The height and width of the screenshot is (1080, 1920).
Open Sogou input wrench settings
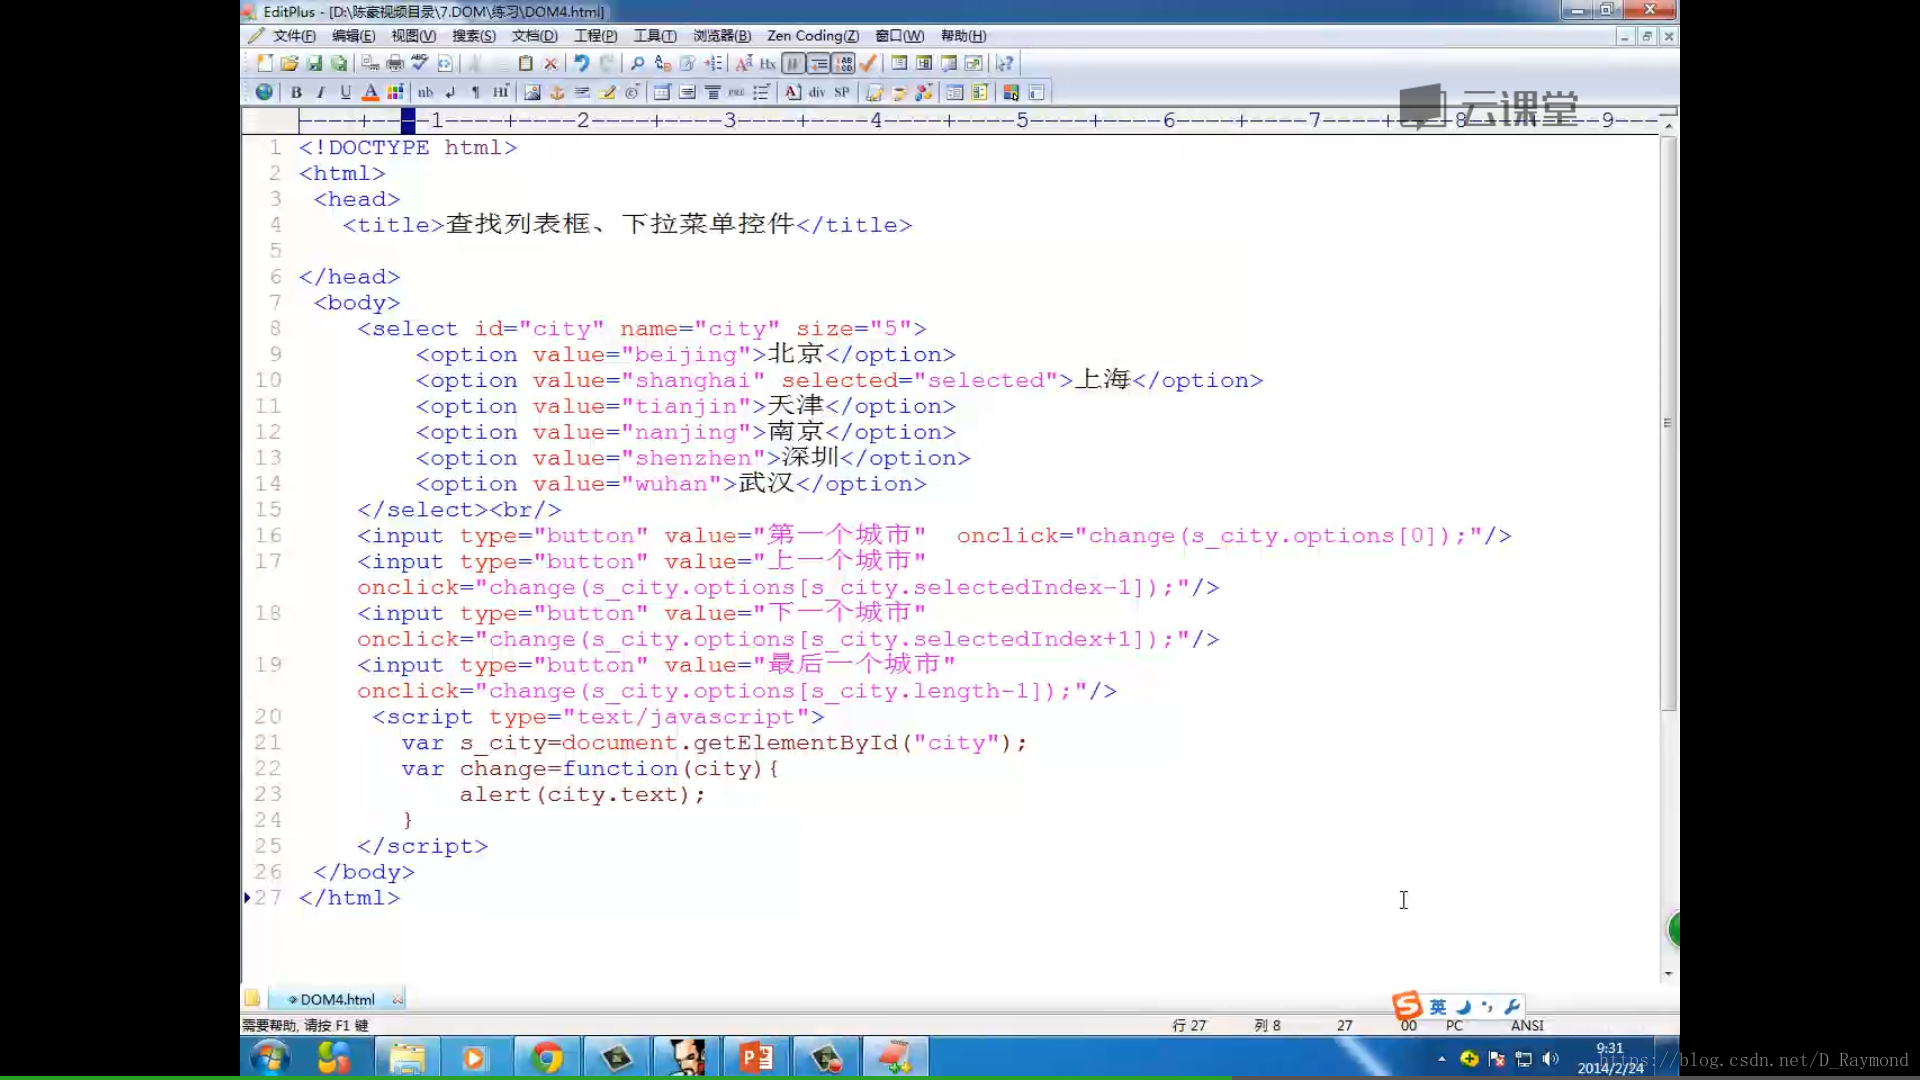pyautogui.click(x=1512, y=1007)
